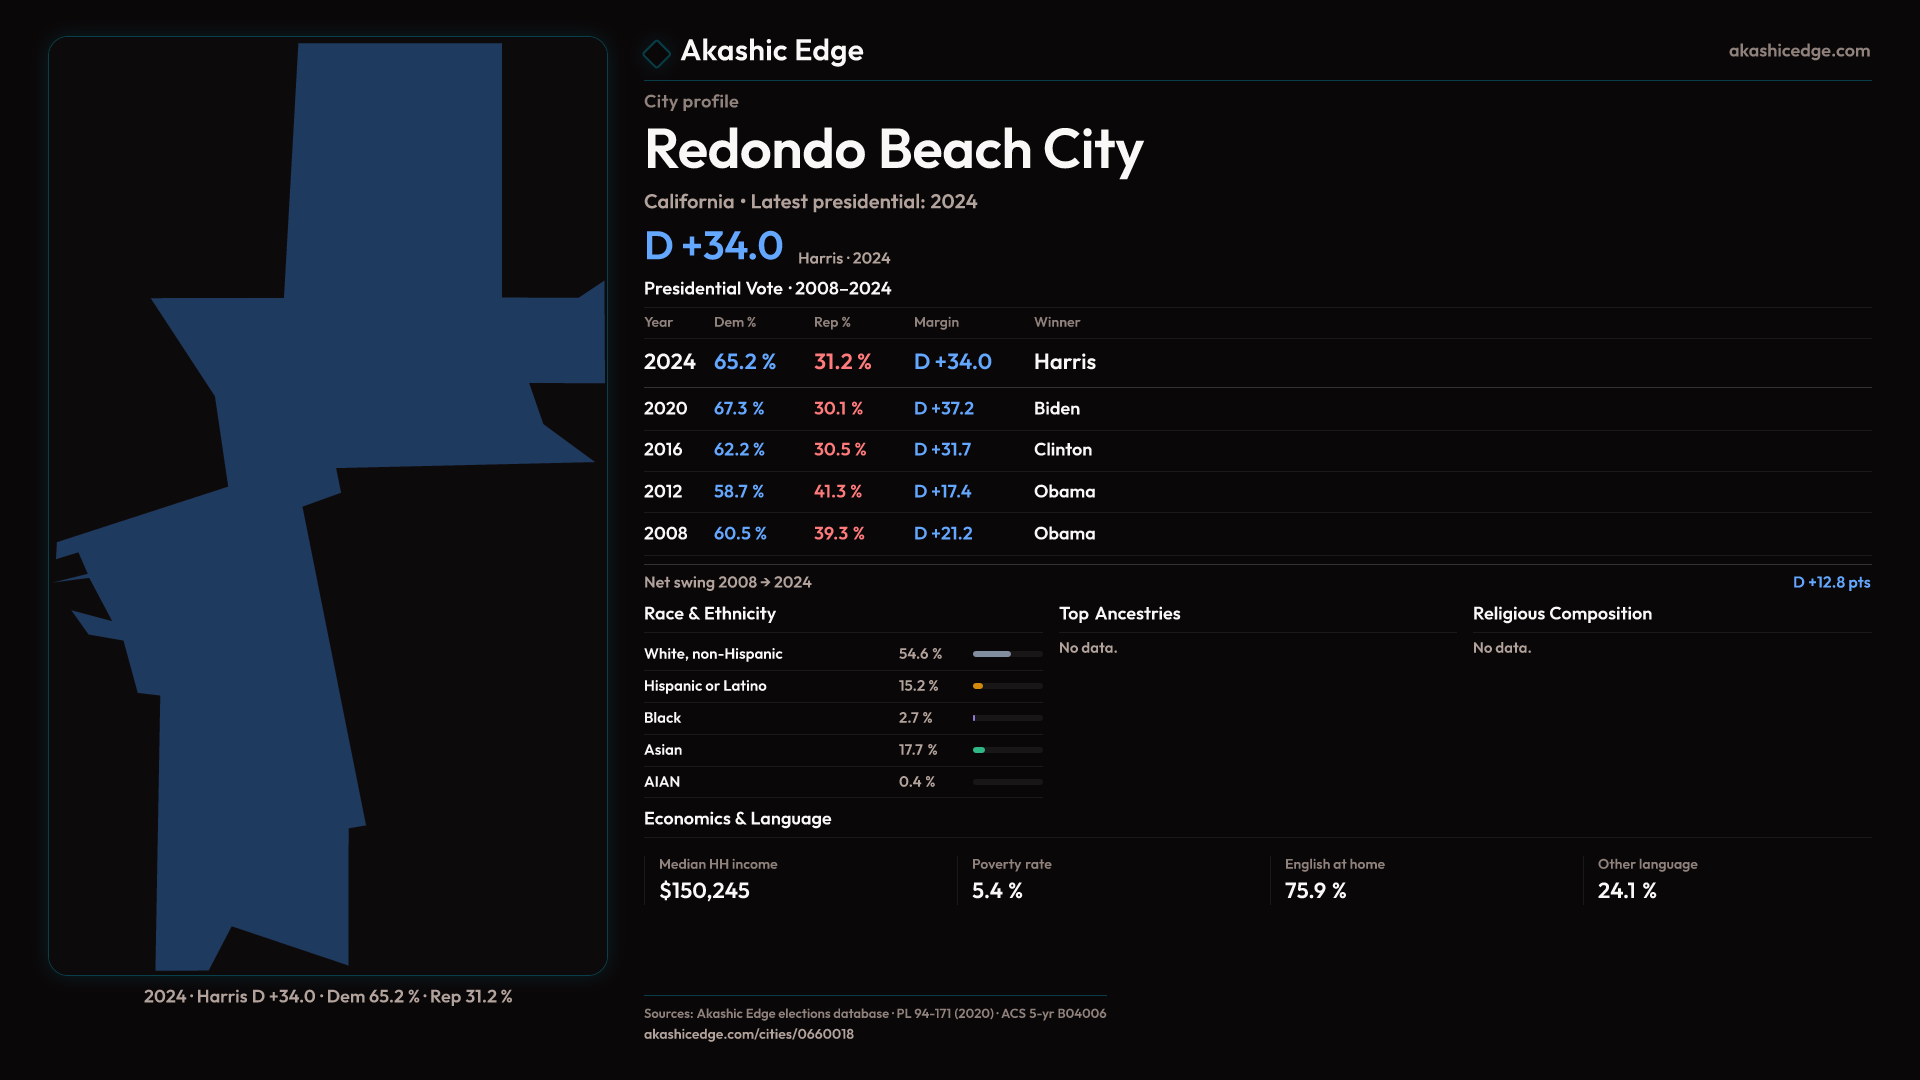Click the large D +34.0 headline margin
The image size is (1920, 1080).
[713, 246]
